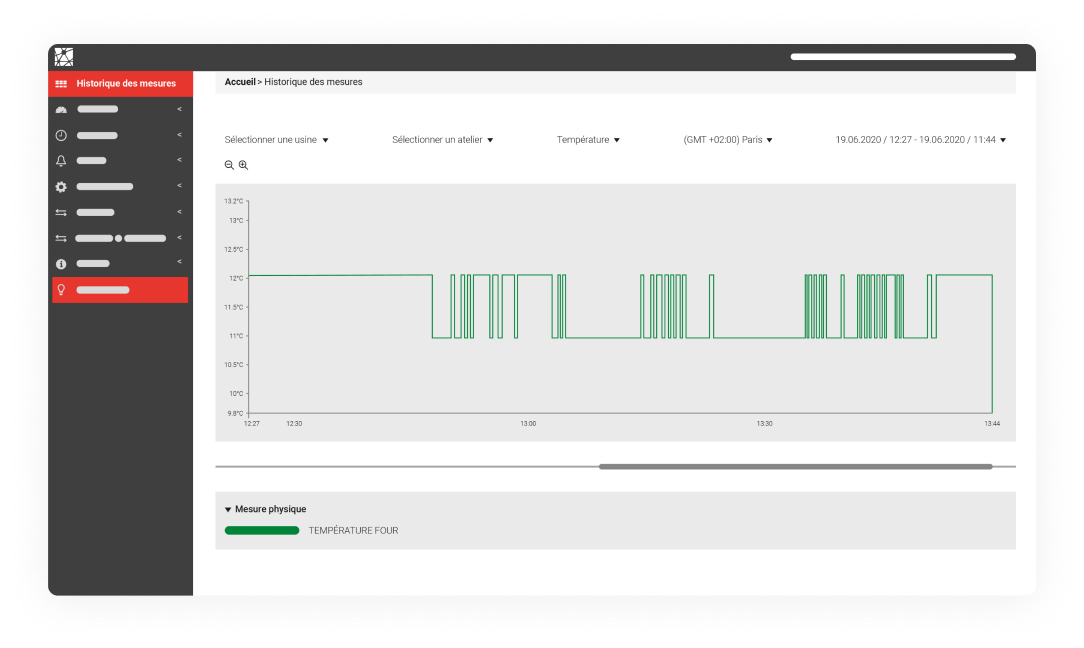
Task: Open the gear settings sidebar icon
Action: tap(61, 187)
